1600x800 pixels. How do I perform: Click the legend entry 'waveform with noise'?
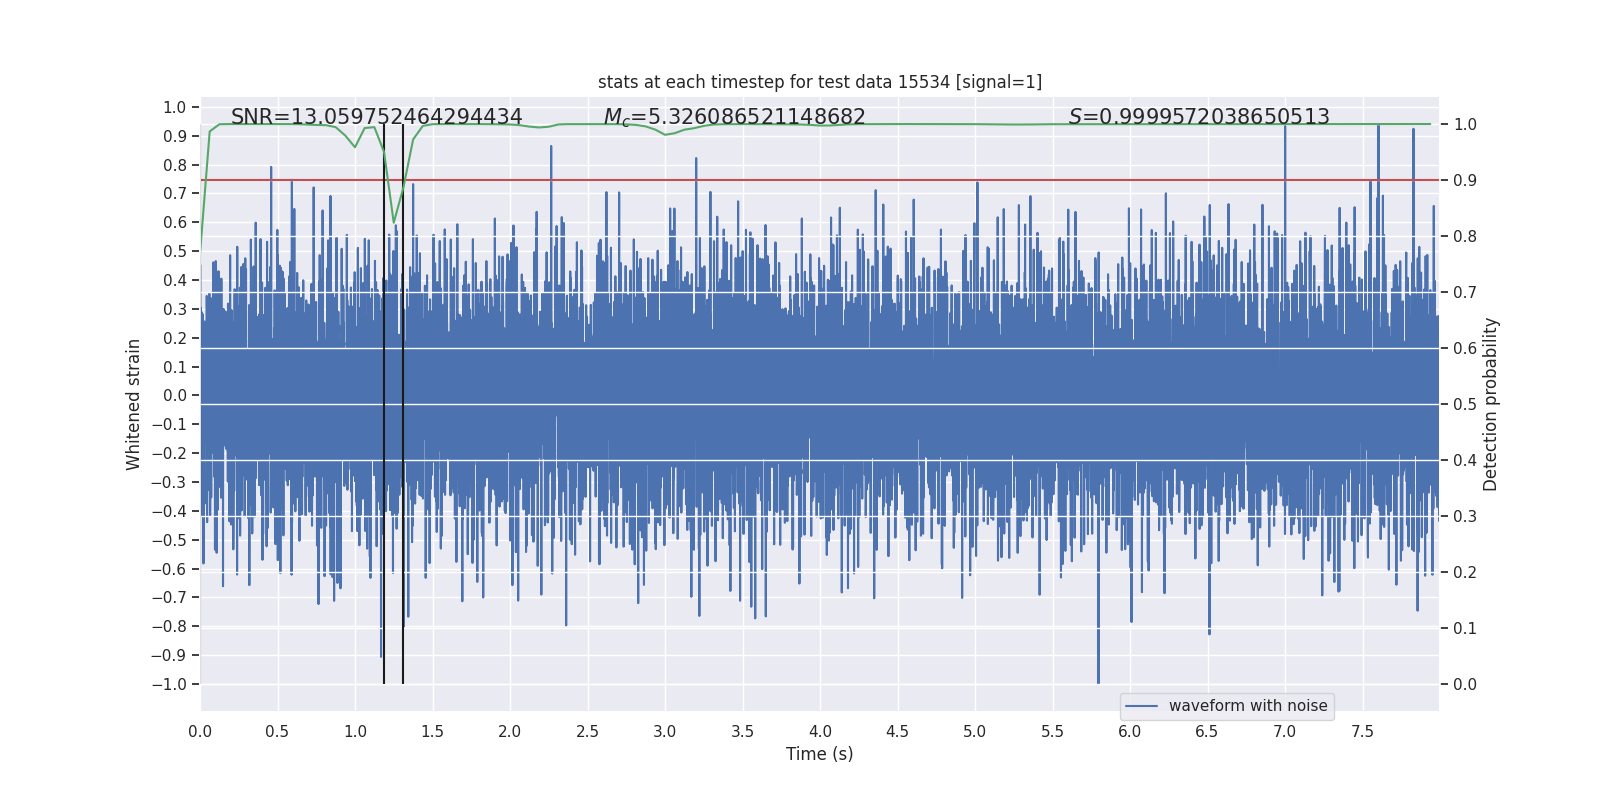[1248, 706]
